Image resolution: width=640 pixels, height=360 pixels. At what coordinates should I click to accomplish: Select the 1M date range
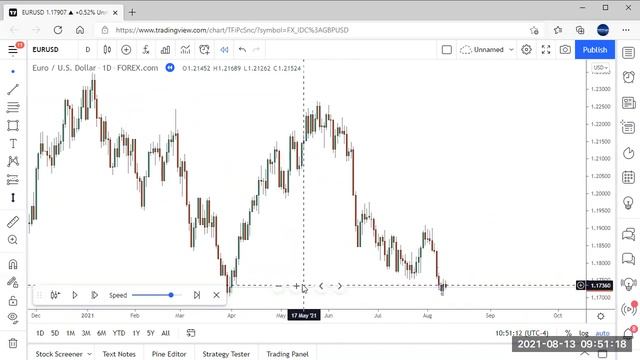[71, 333]
